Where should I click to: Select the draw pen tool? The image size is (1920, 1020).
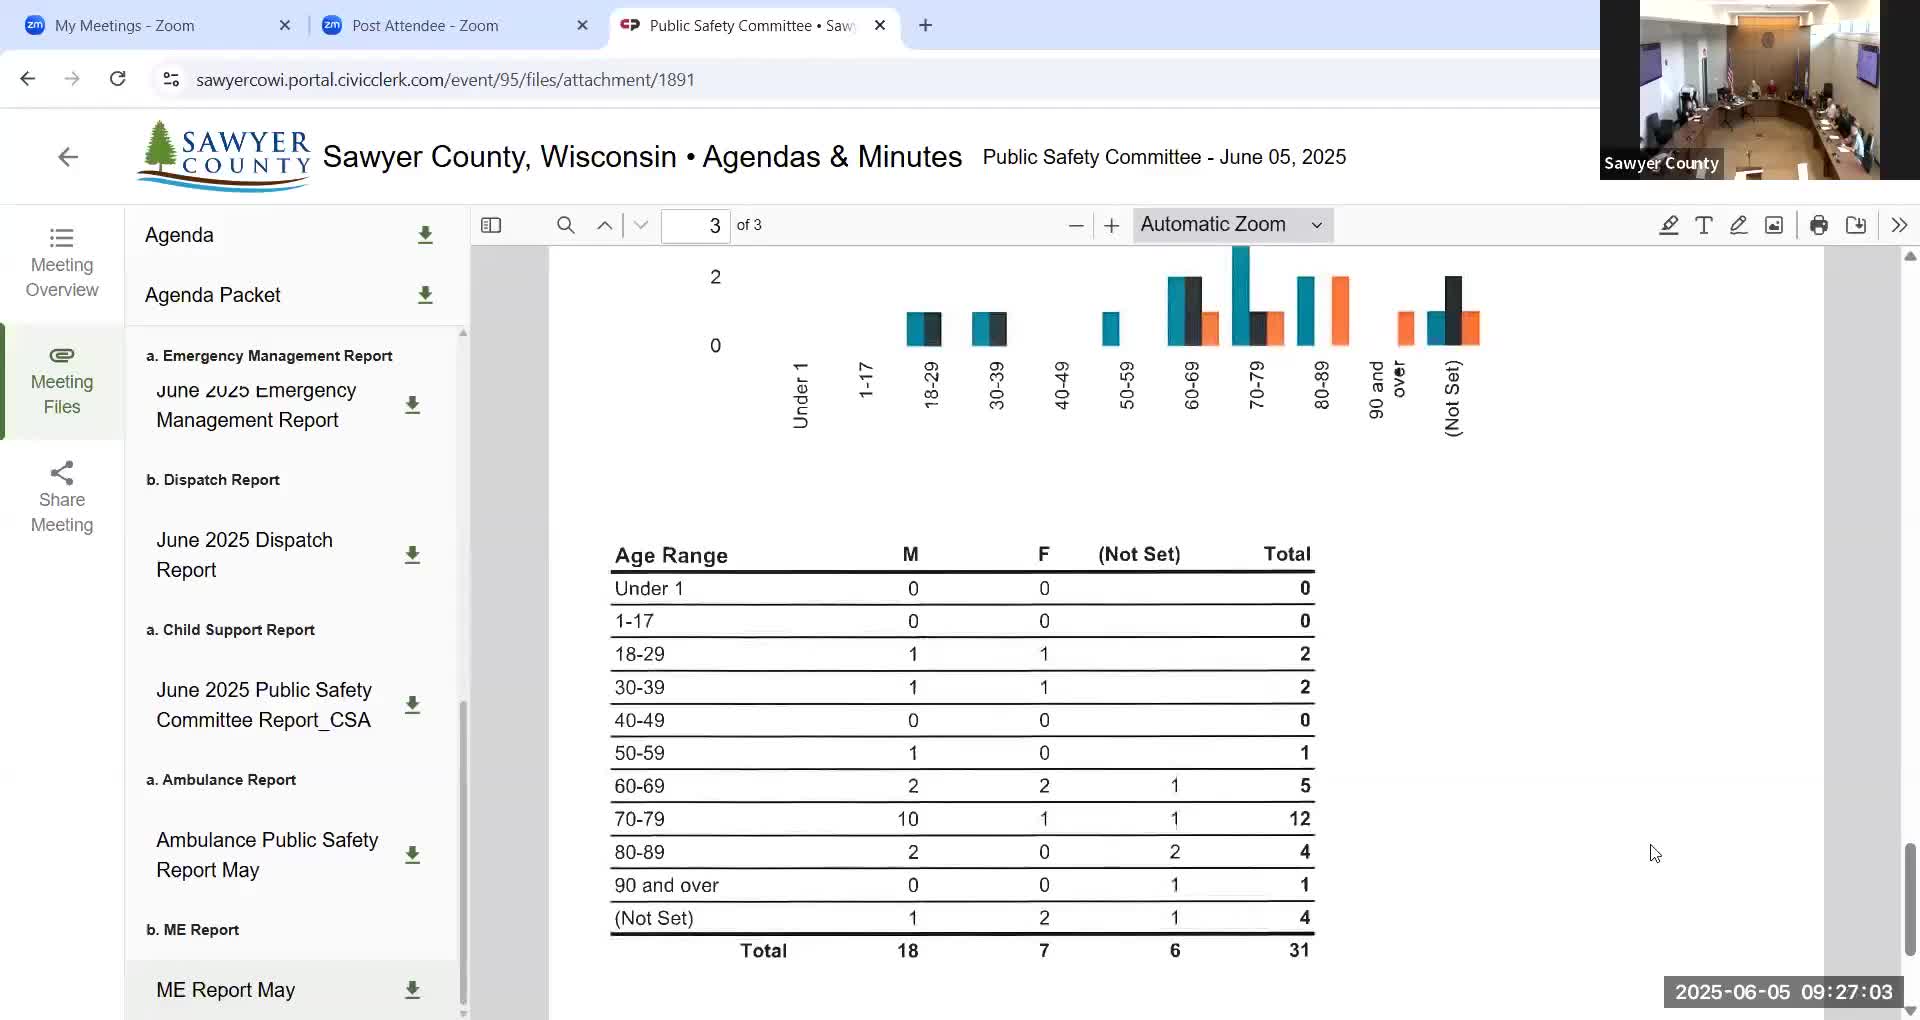point(1738,225)
